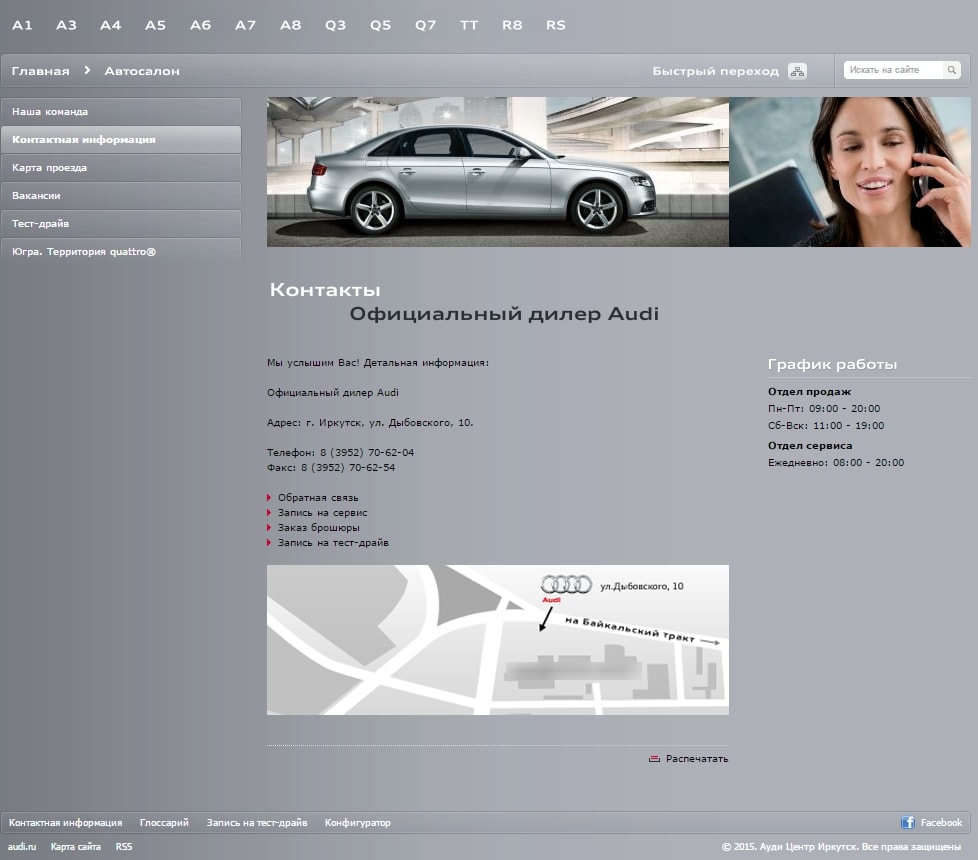Image resolution: width=978 pixels, height=860 pixels.
Task: Click the dealership location map image
Action: 498,640
